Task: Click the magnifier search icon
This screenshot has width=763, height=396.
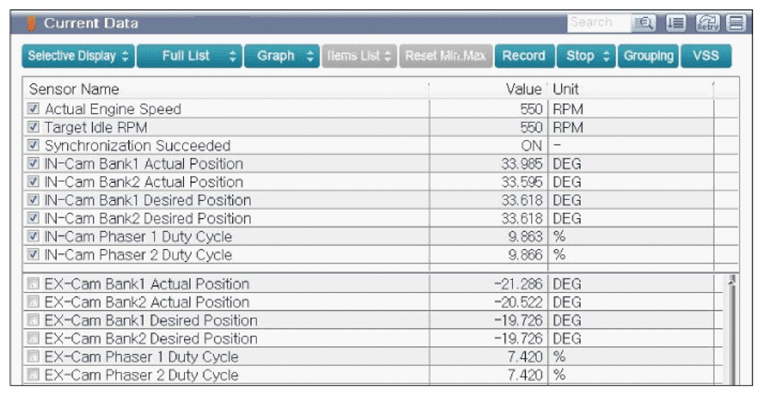Action: [644, 23]
